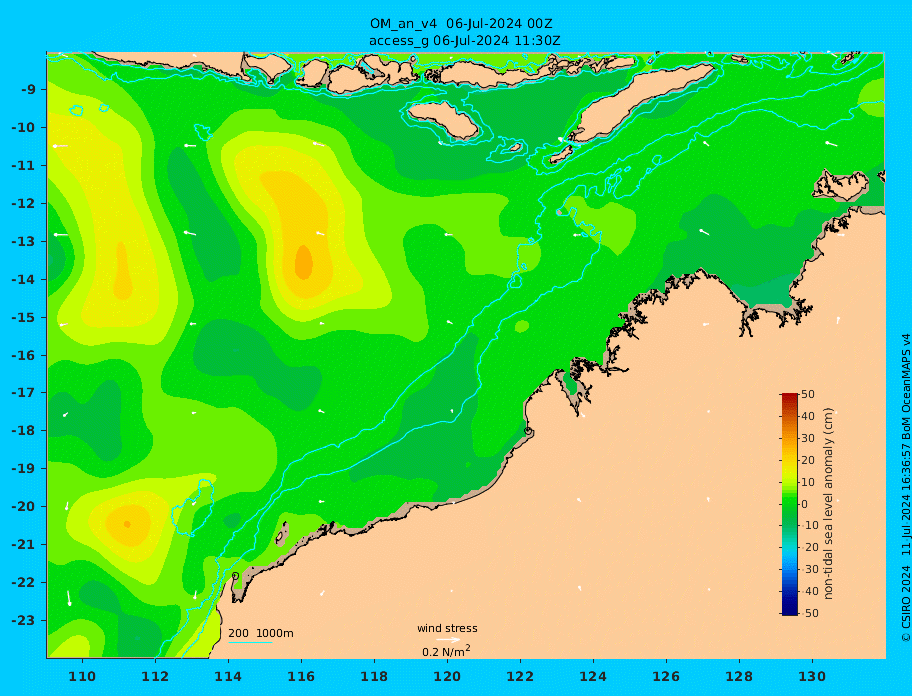Click the dark red end of the colorbar
Screen dimensions: 912x696
[x=789, y=397]
